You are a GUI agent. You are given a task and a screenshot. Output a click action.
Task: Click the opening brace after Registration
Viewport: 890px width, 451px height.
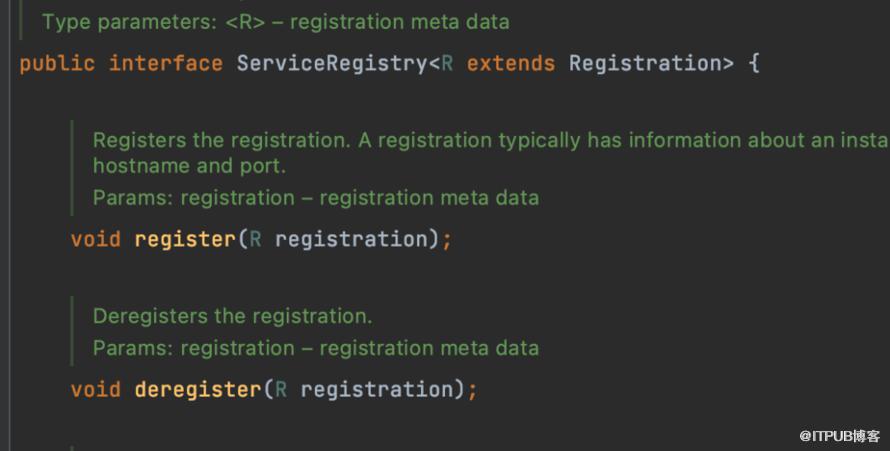tap(753, 64)
